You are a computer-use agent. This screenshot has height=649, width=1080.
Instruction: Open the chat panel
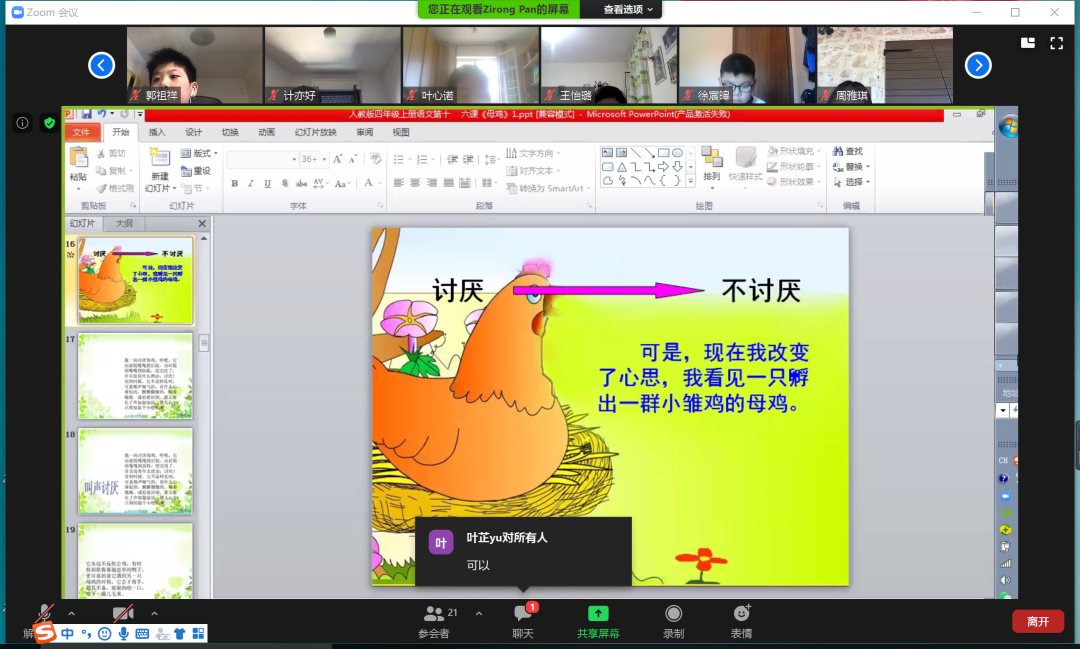pyautogui.click(x=523, y=621)
